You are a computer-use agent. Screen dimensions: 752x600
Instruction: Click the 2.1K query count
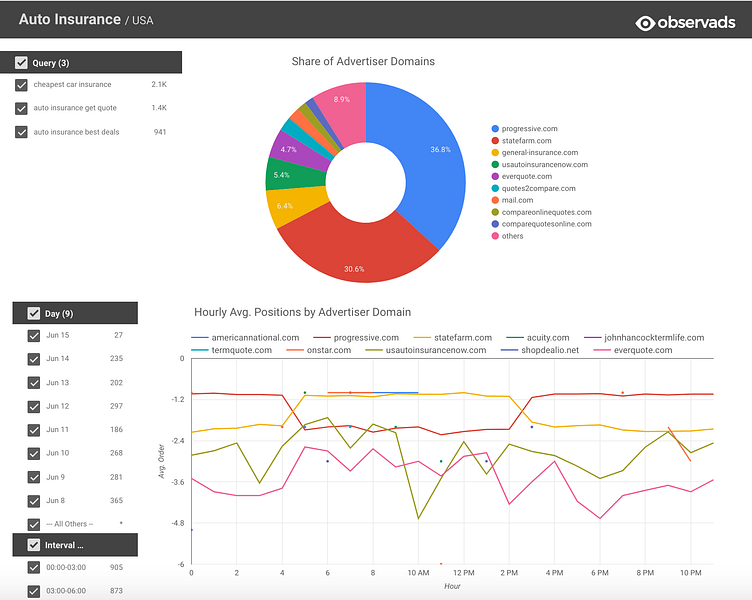coord(159,84)
